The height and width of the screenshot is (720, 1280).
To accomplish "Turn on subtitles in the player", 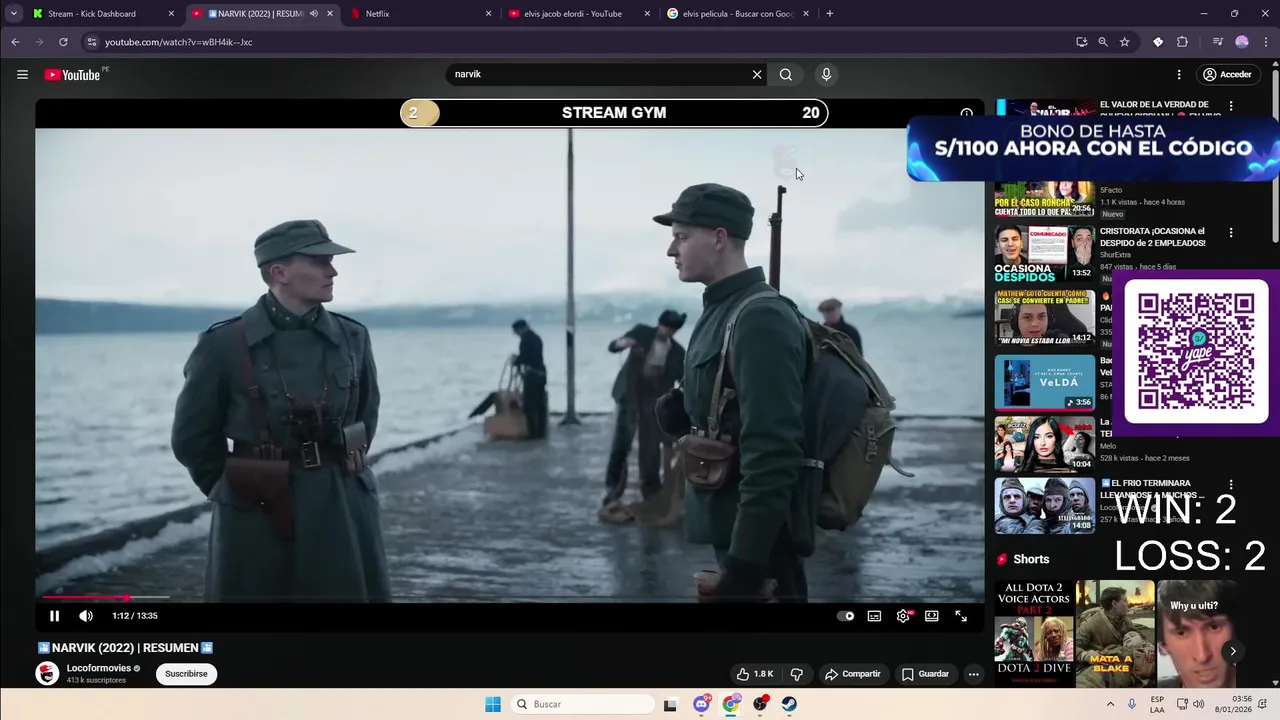I will tap(874, 616).
